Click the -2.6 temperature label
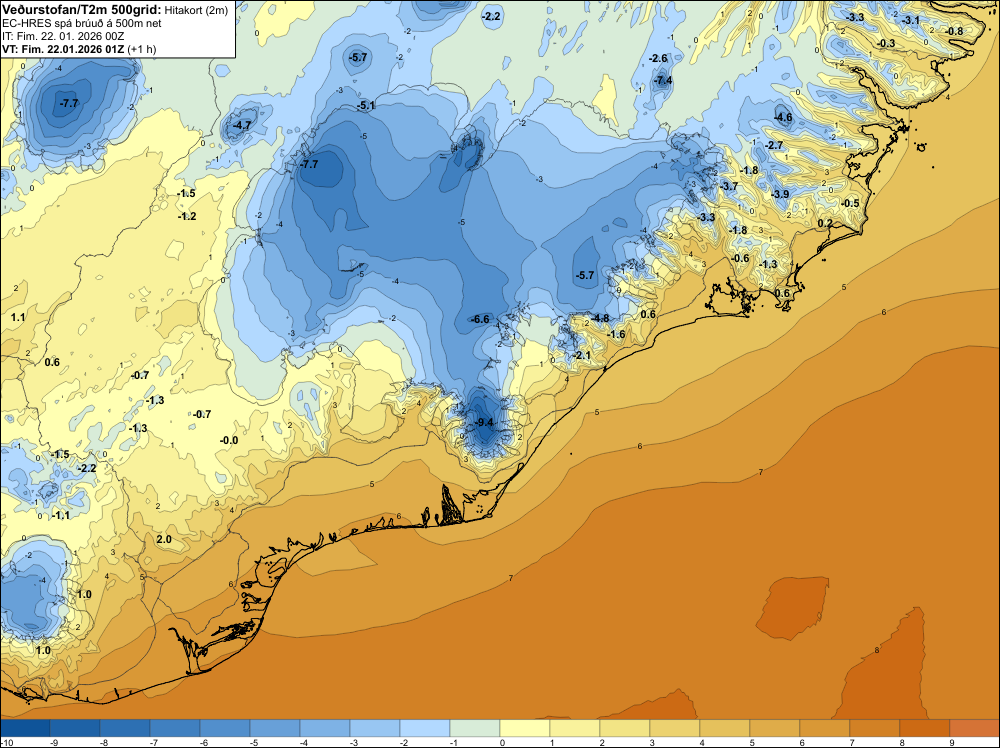This screenshot has width=1000, height=748. (x=658, y=58)
